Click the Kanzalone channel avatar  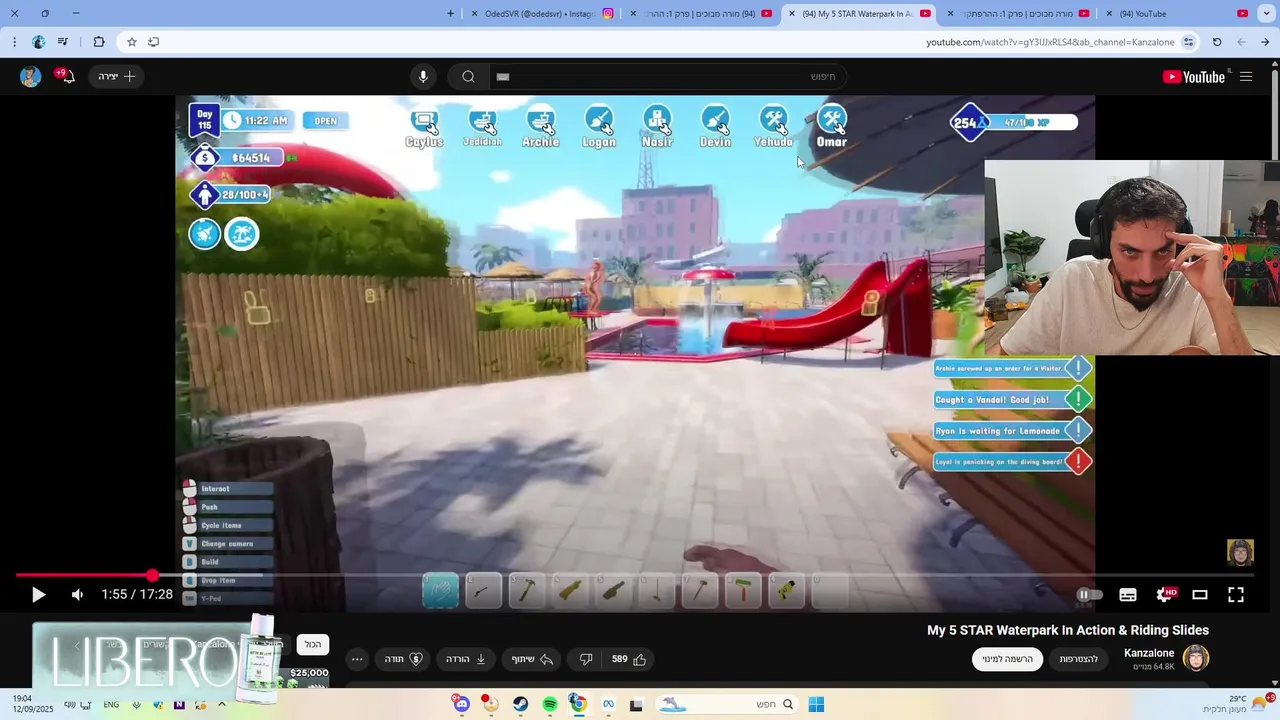(1196, 658)
